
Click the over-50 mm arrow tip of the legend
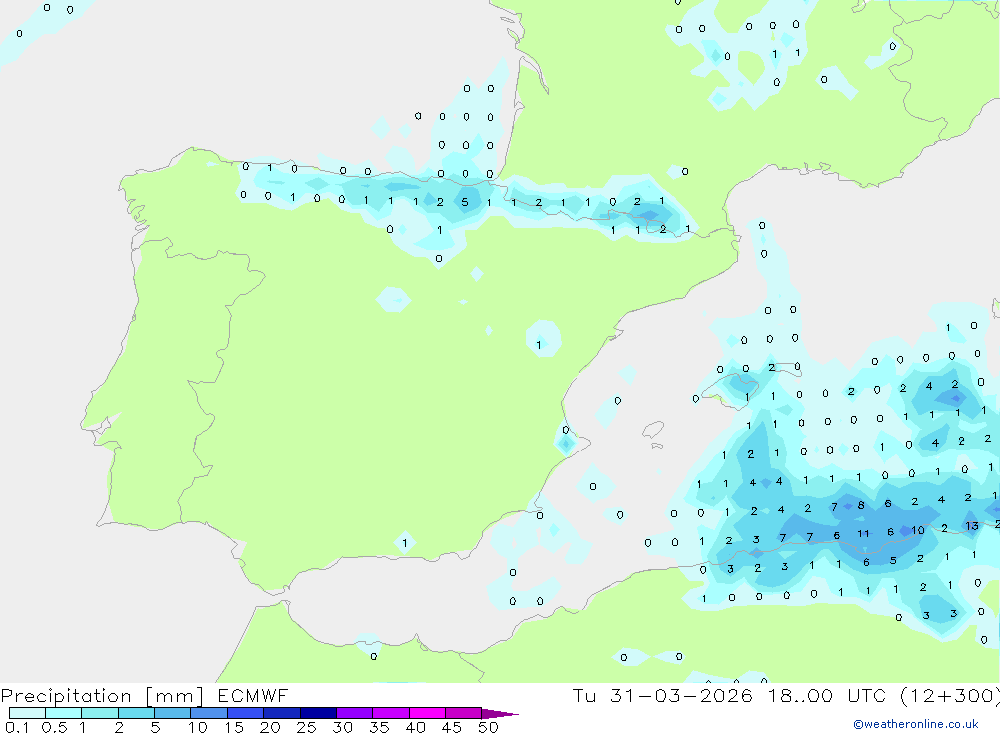499,714
